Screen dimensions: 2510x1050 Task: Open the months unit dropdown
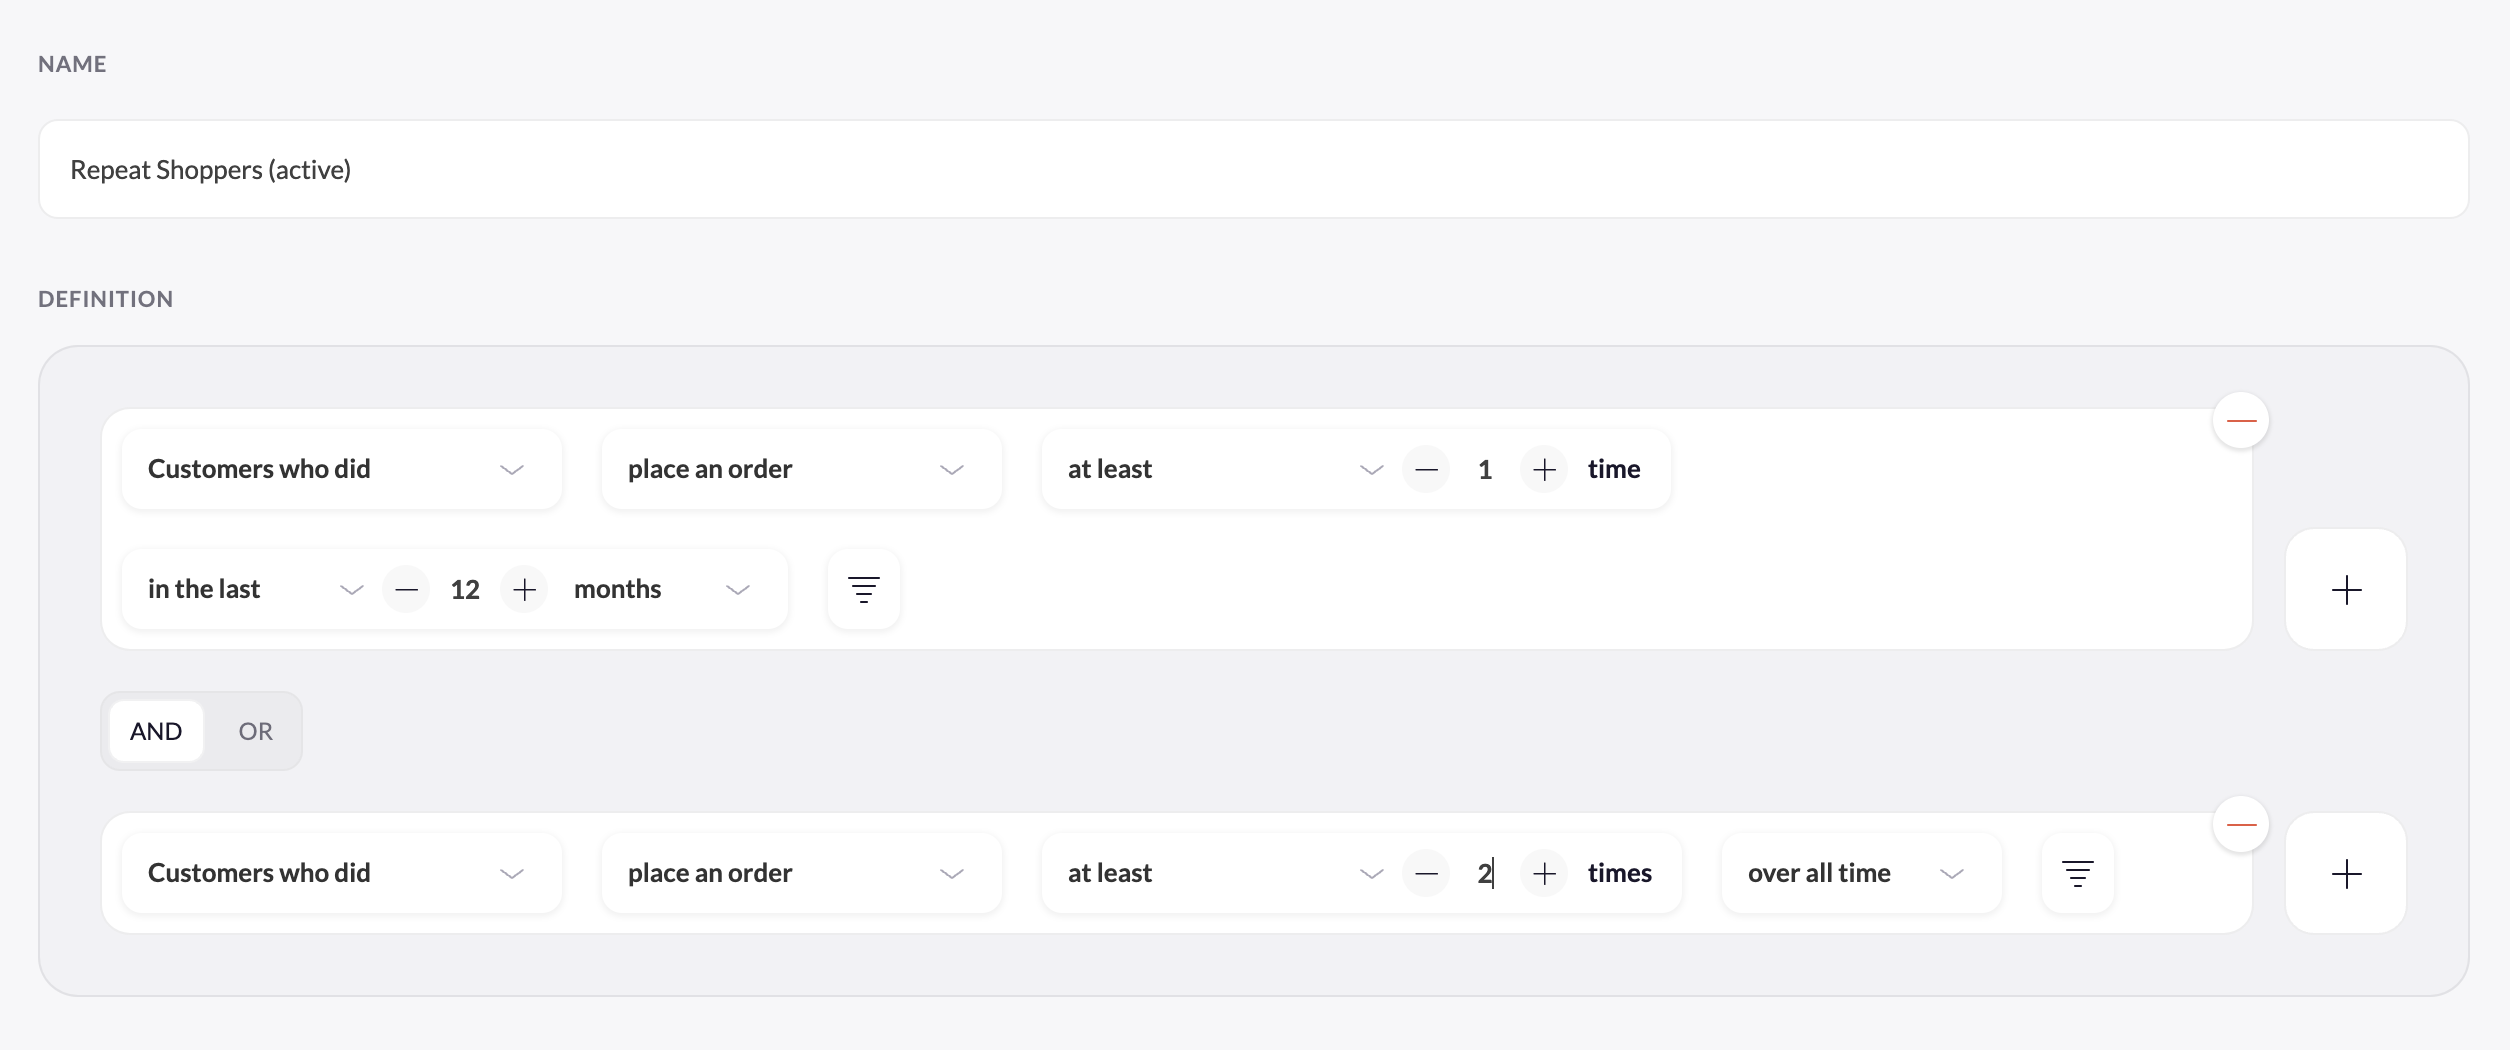click(x=661, y=589)
